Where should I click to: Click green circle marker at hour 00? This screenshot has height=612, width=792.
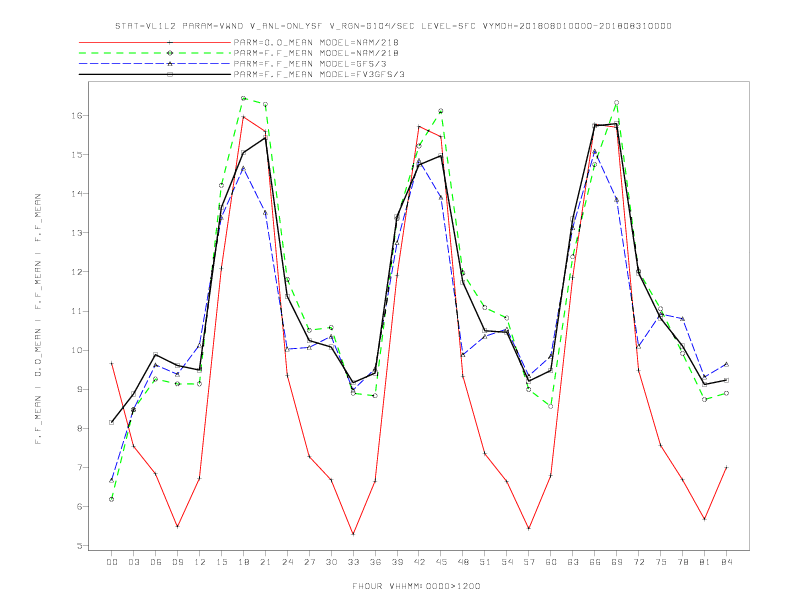pyautogui.click(x=112, y=499)
